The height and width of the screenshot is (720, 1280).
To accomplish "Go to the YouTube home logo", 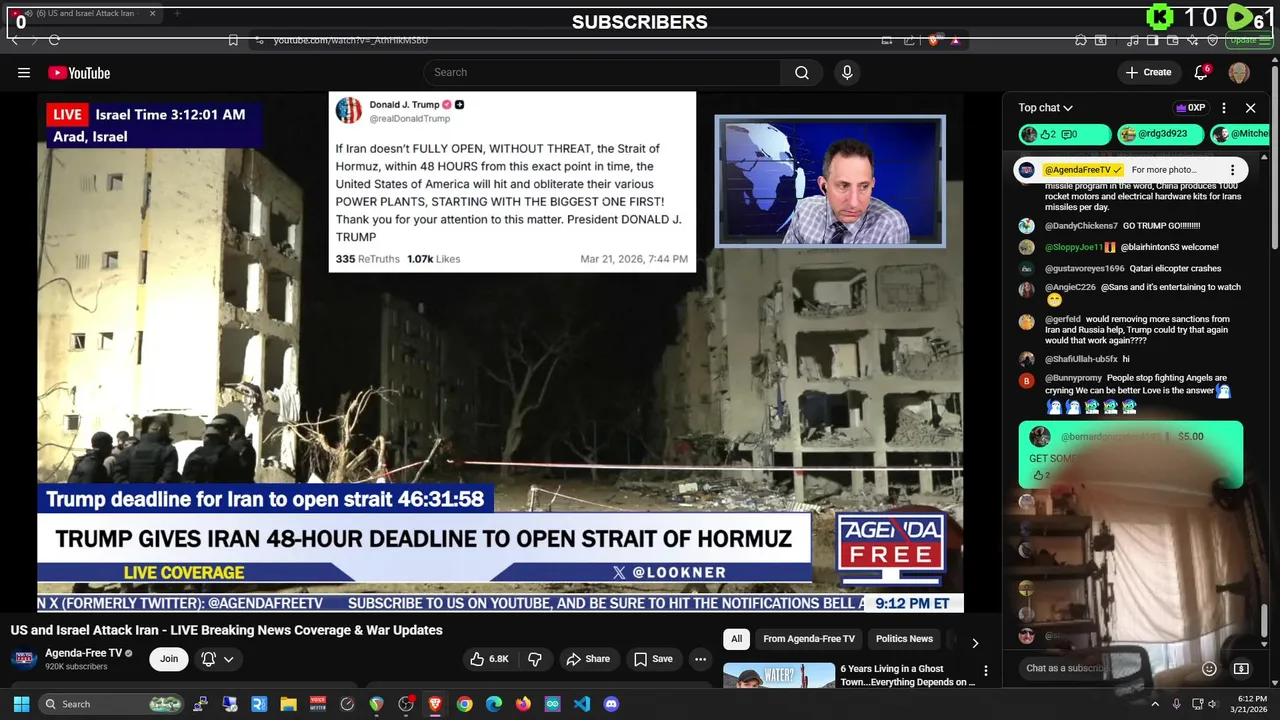I will [79, 73].
